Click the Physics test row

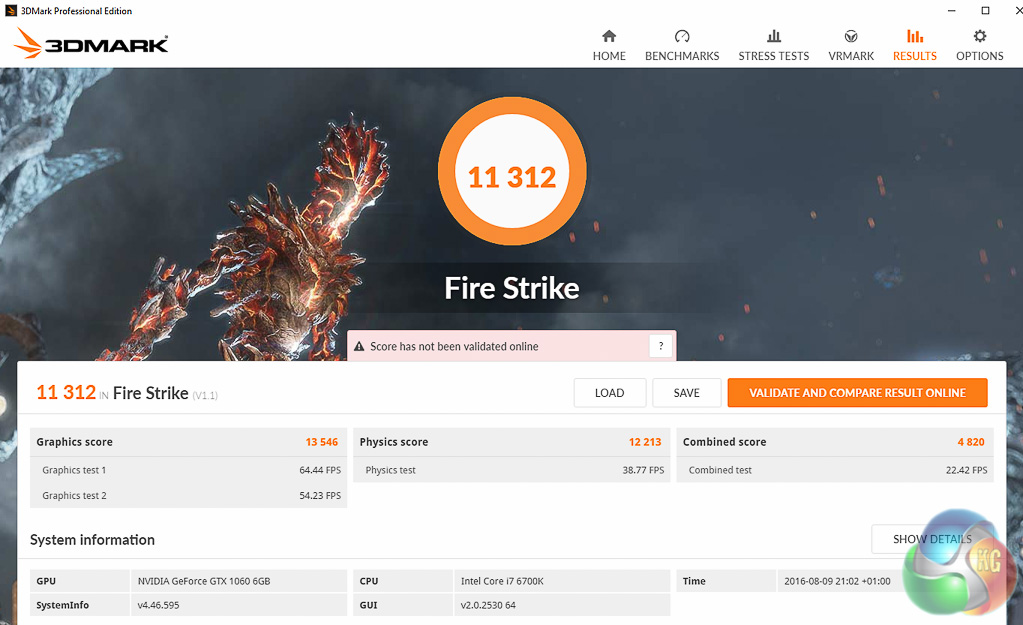[x=512, y=470]
